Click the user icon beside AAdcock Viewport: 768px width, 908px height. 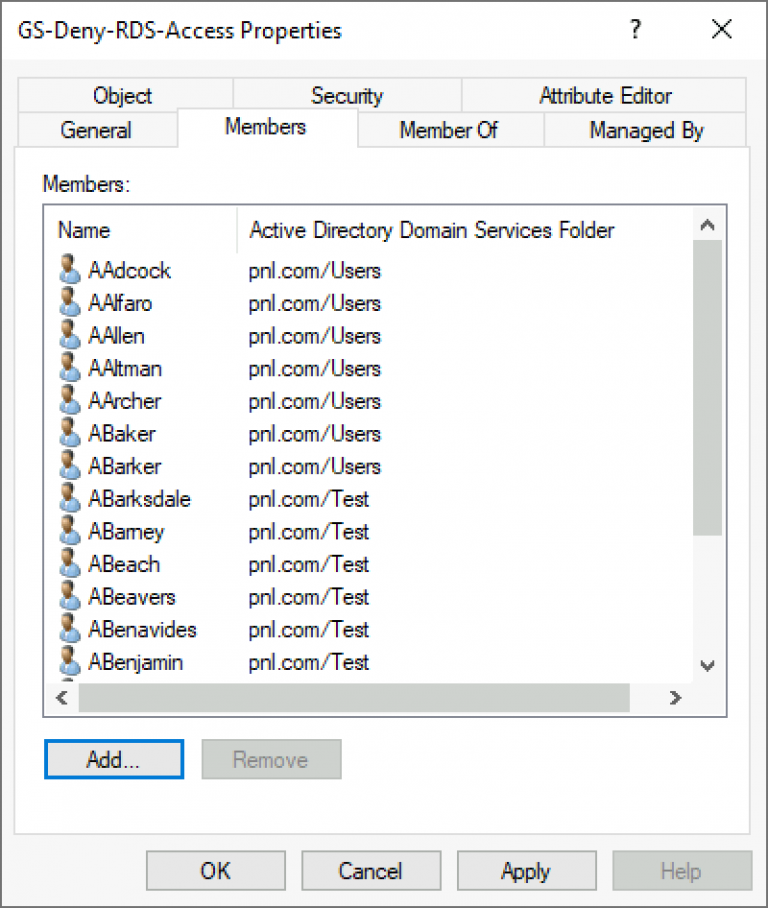[69, 270]
